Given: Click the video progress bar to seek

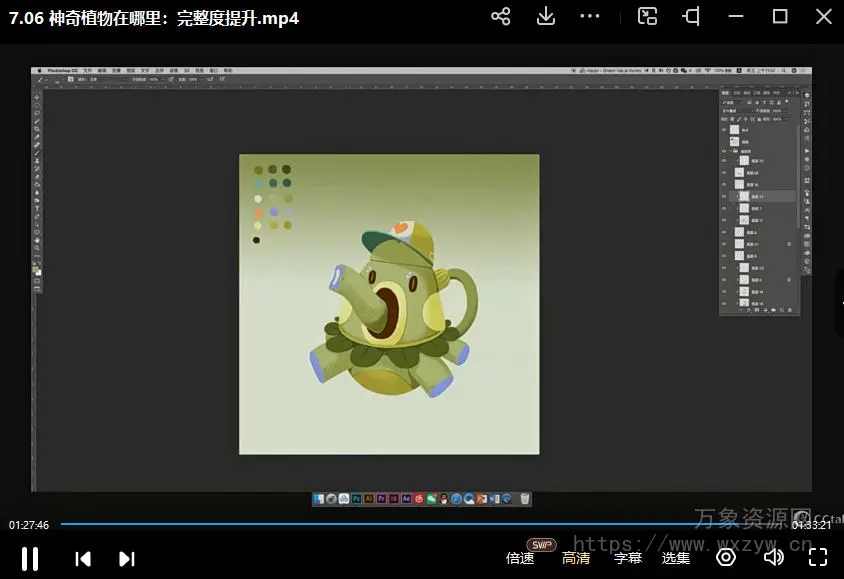Looking at the screenshot, I should 400,524.
